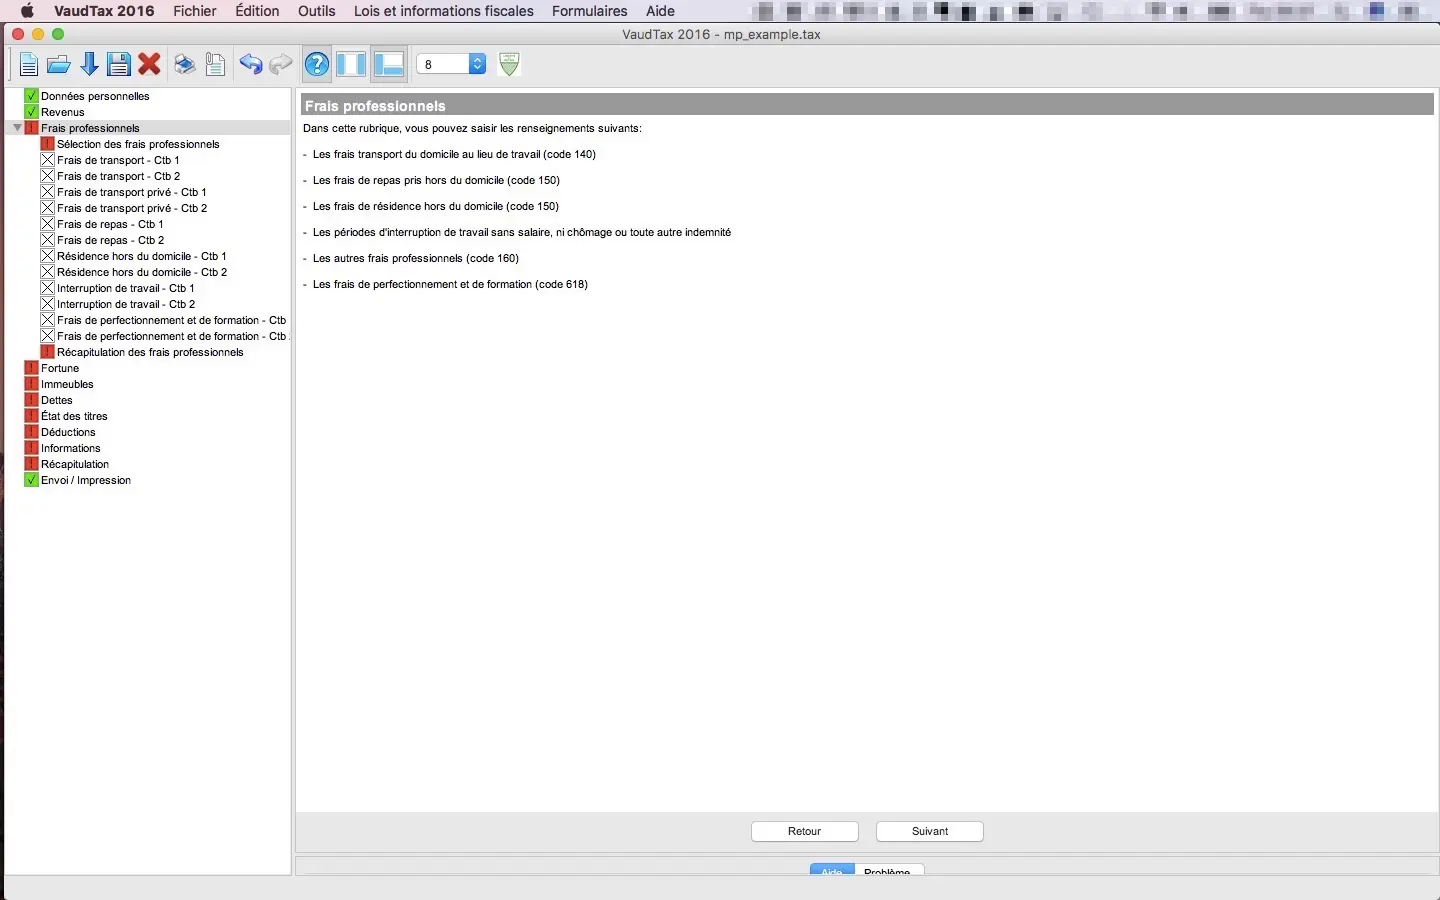Click the green check icon beside Revenus
The height and width of the screenshot is (900, 1440).
coord(31,112)
